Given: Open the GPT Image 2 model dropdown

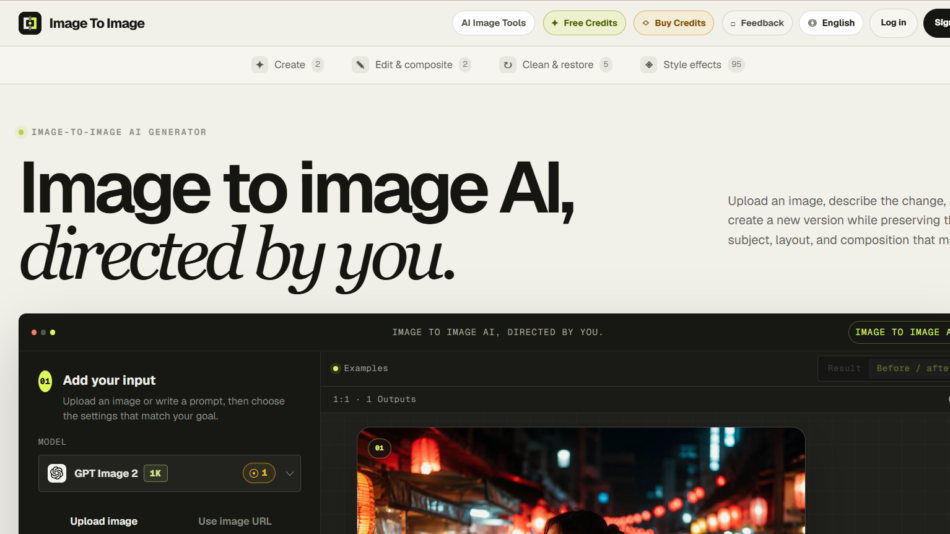Looking at the screenshot, I should click(169, 473).
